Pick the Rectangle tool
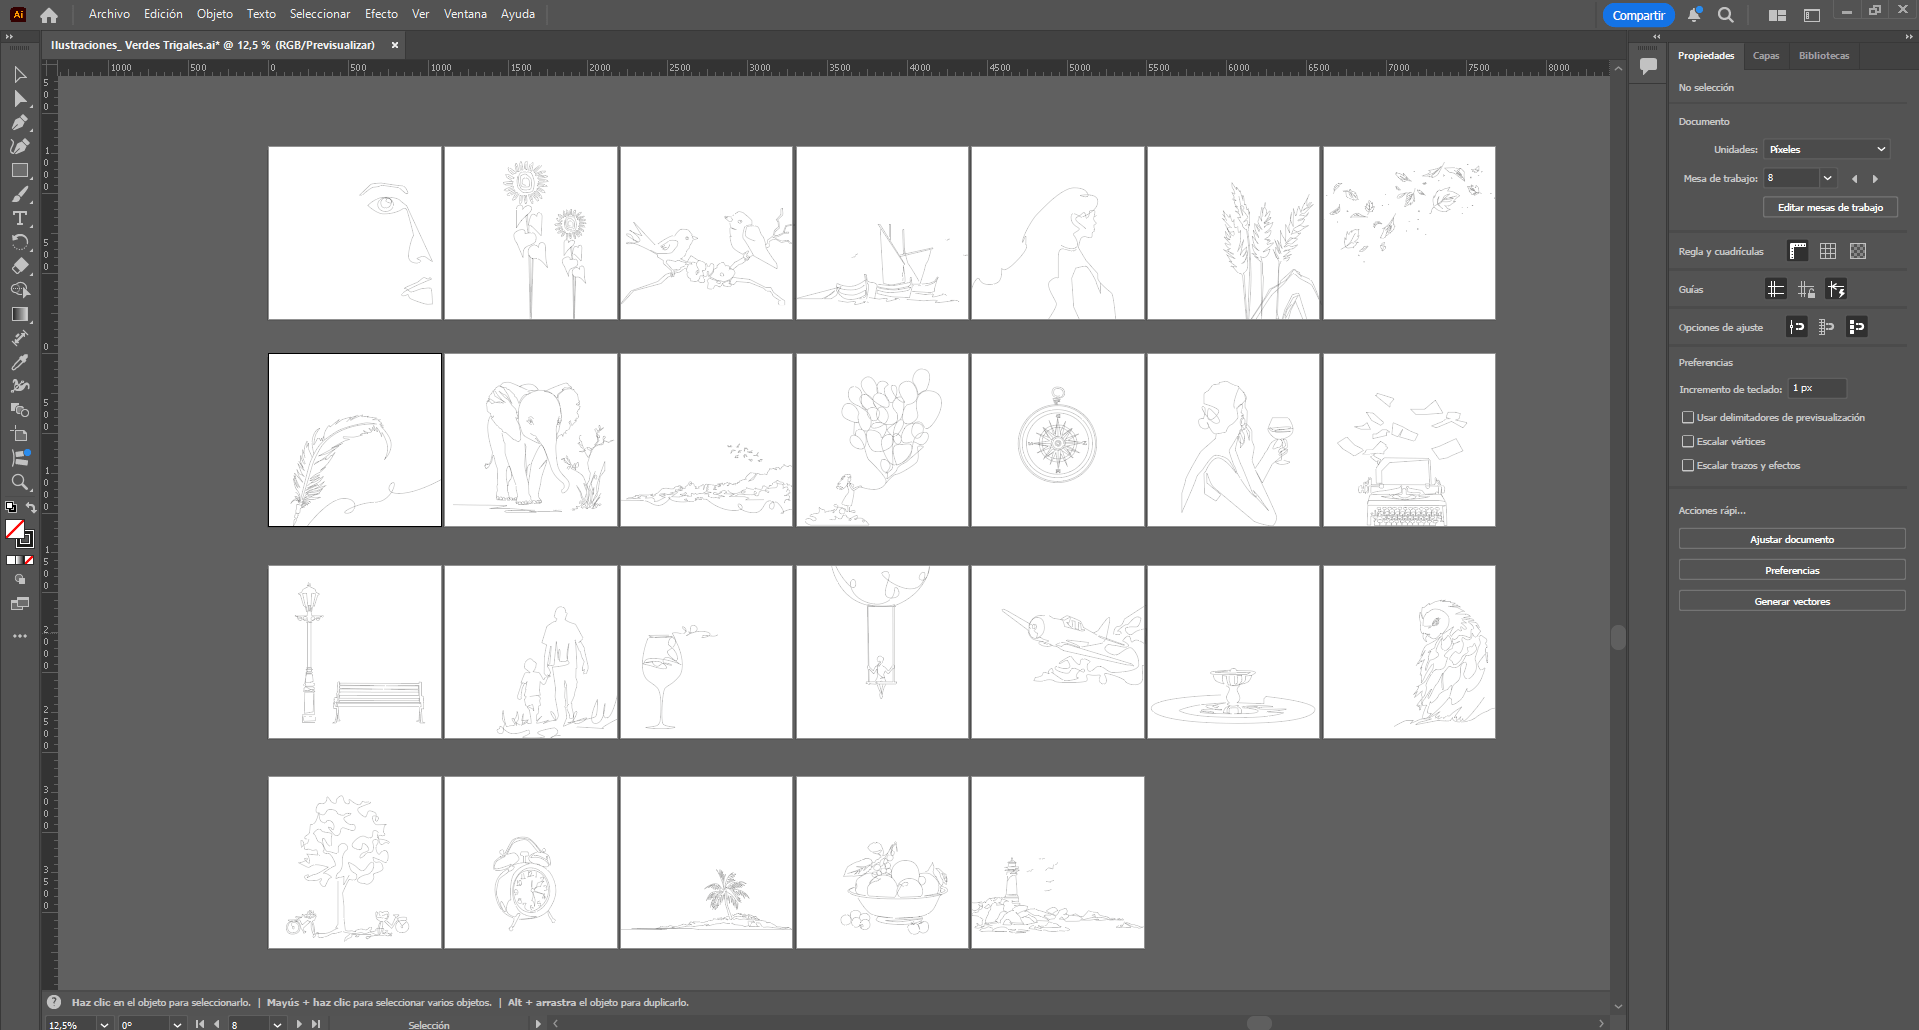Screen dimensions: 1919x1030 tap(19, 170)
